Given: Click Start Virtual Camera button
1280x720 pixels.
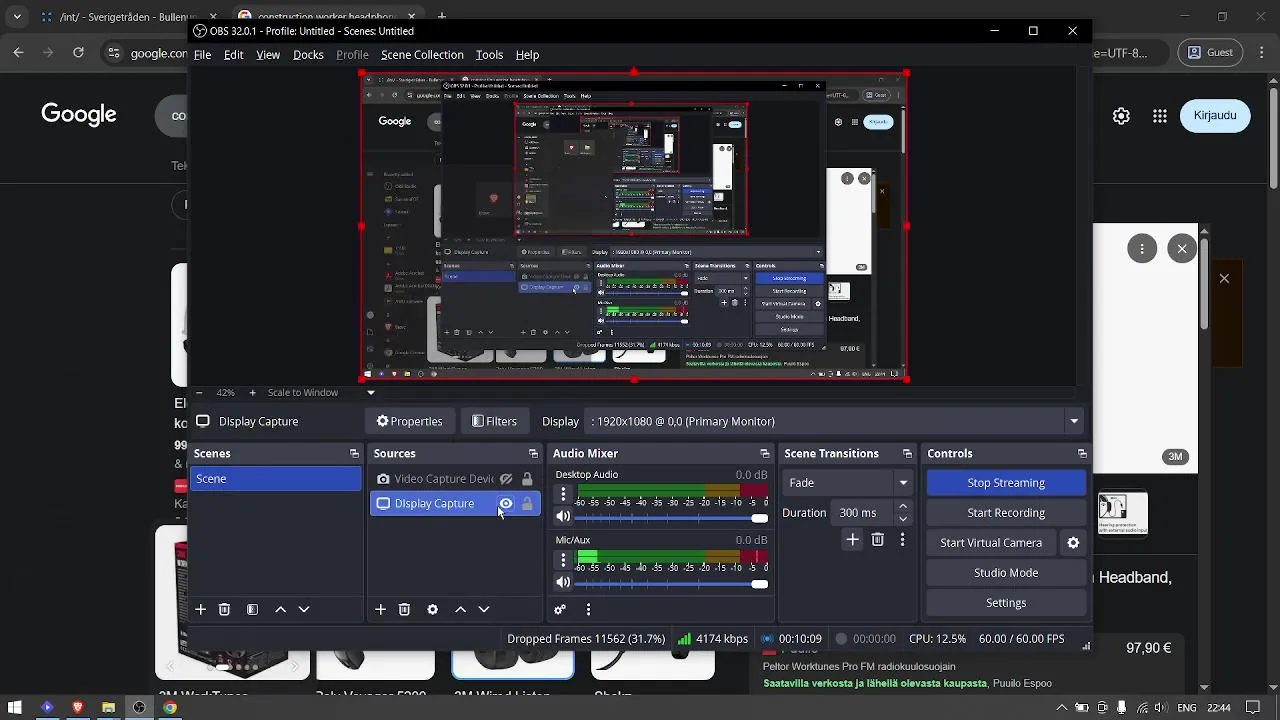Looking at the screenshot, I should (x=991, y=543).
